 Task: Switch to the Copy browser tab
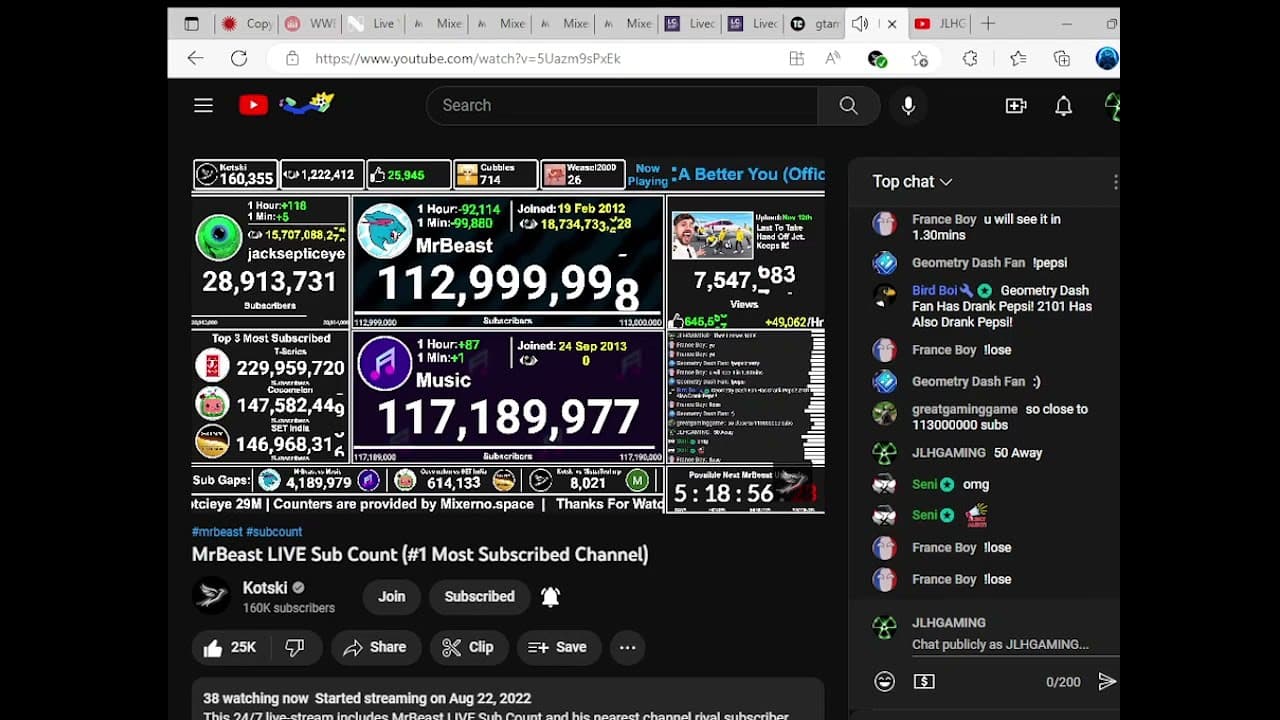(x=247, y=23)
